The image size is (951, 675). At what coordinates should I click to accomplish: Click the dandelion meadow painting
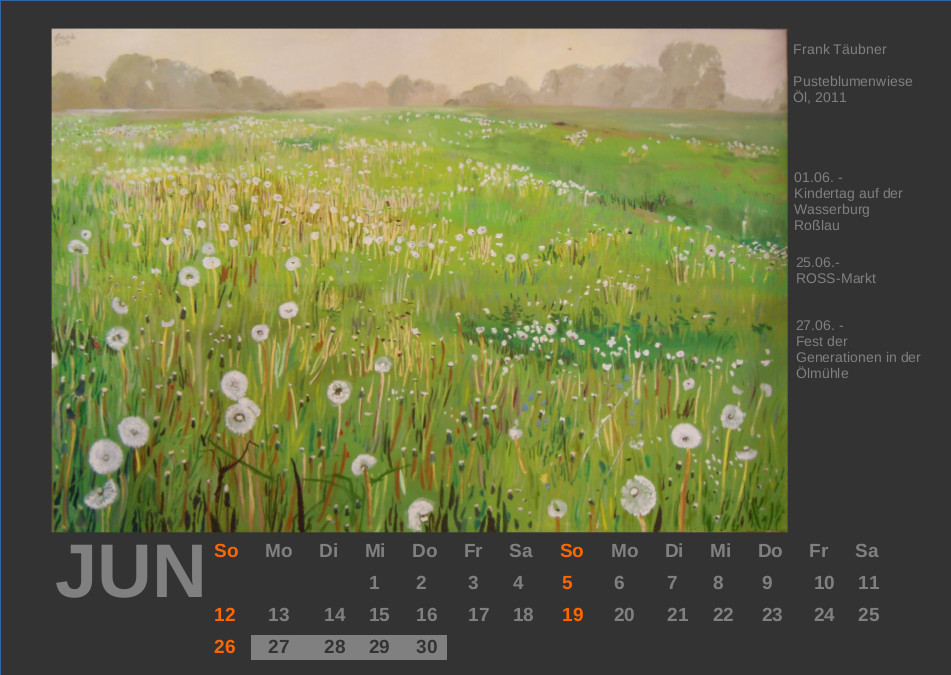[x=420, y=280]
